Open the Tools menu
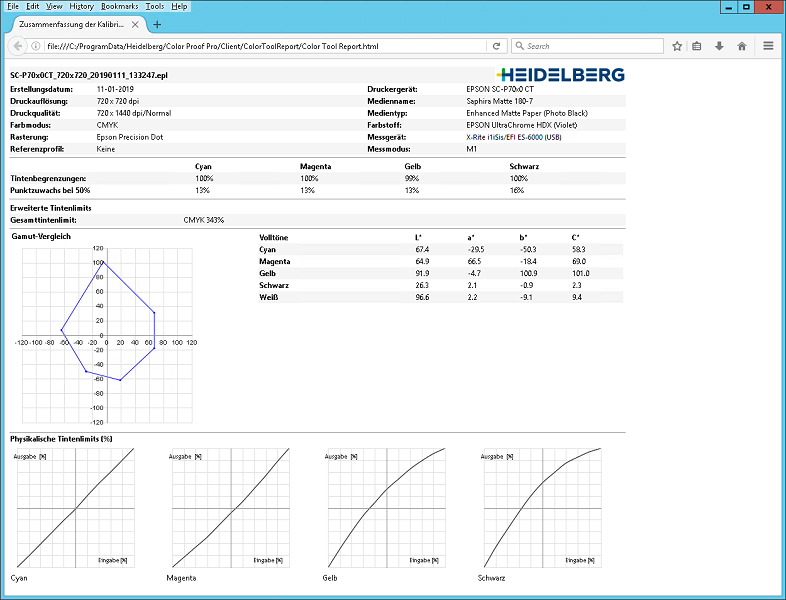This screenshot has width=786, height=600. [x=155, y=6]
